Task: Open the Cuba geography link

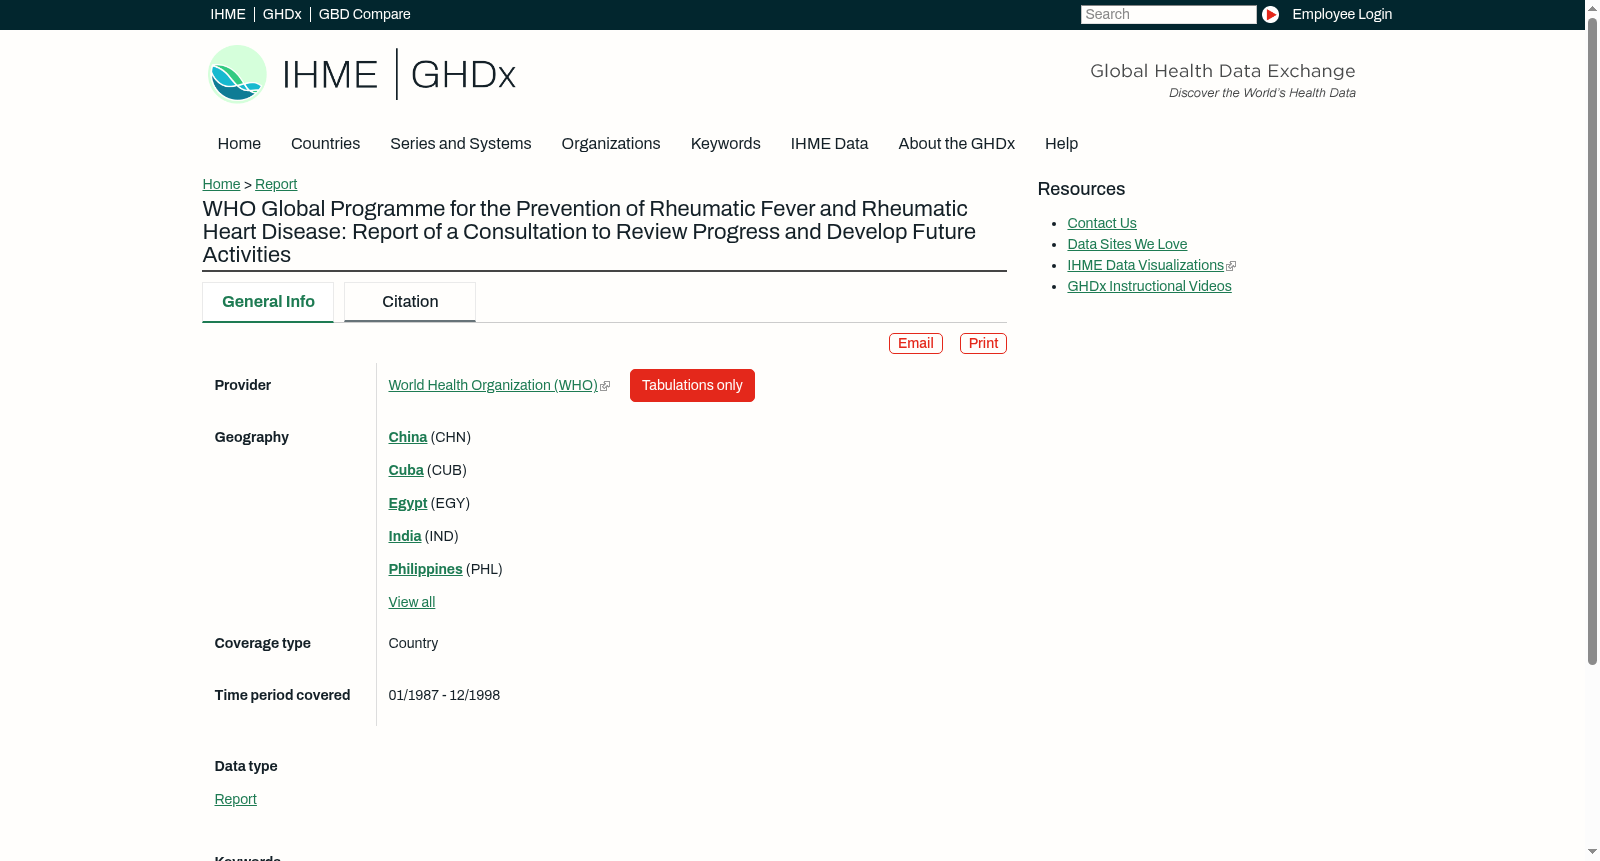Action: [406, 470]
